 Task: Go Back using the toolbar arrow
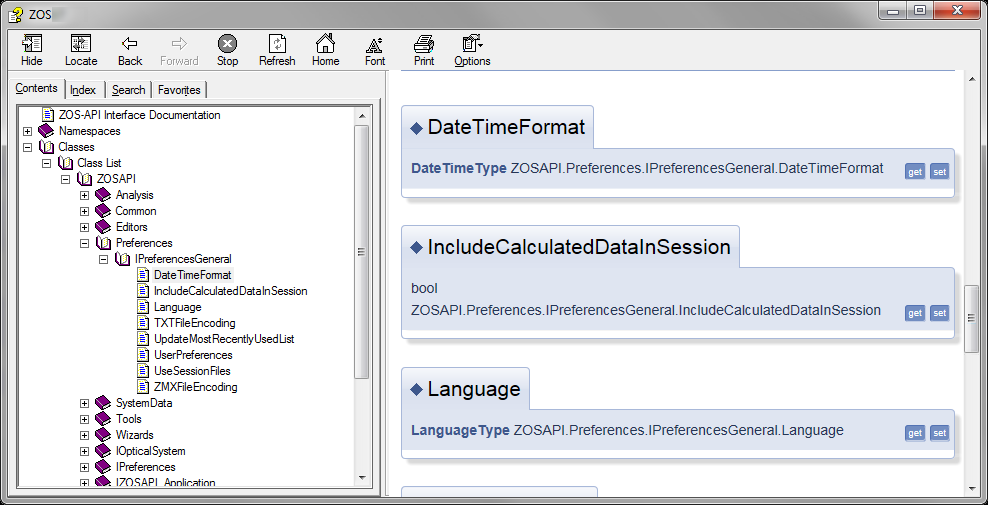[x=130, y=44]
